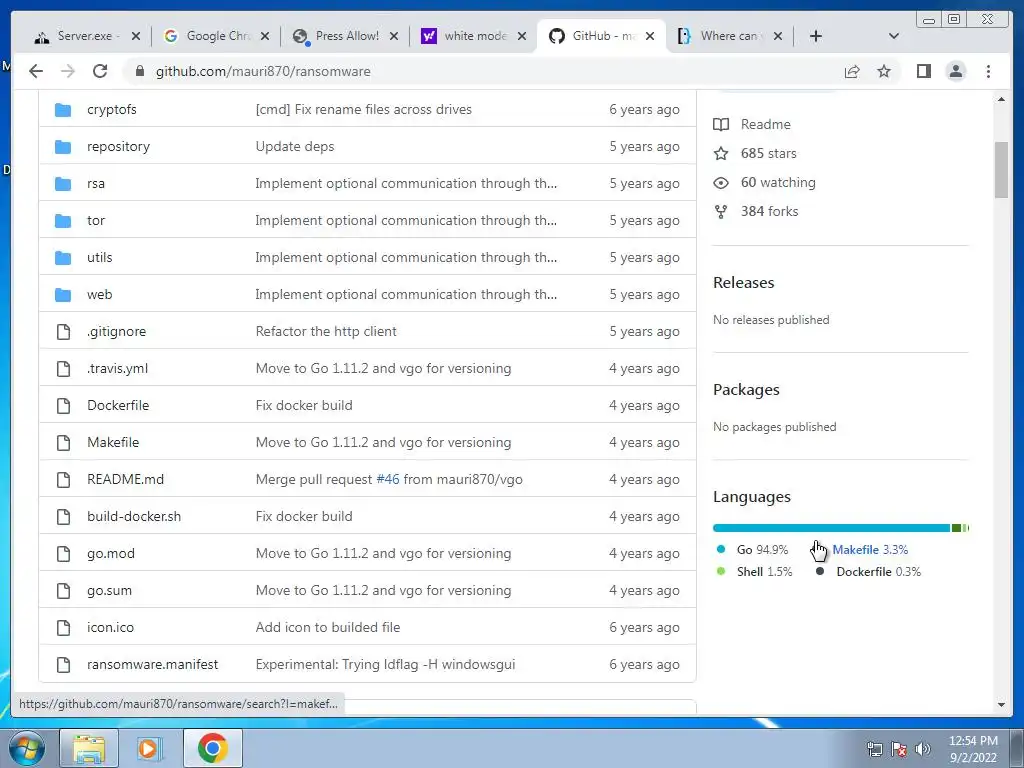This screenshot has height=768, width=1024.
Task: Bookmark this page with the star icon
Action: coord(884,71)
